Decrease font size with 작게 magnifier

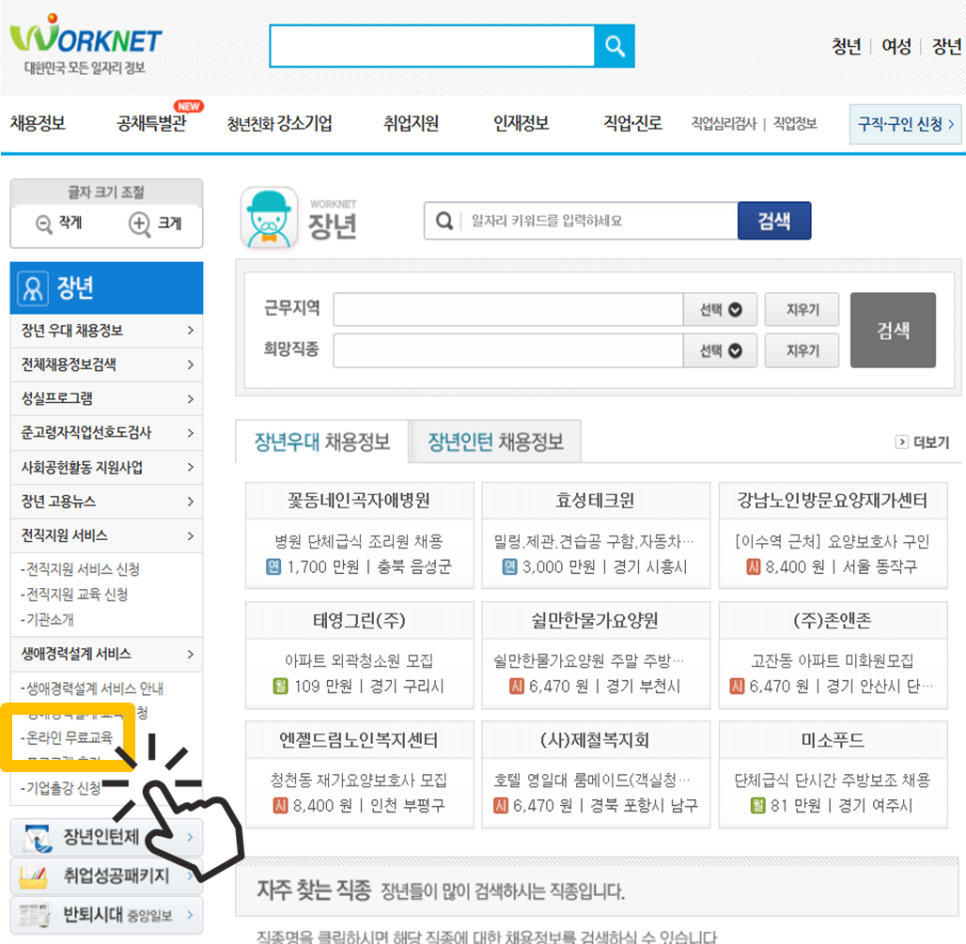coord(44,224)
